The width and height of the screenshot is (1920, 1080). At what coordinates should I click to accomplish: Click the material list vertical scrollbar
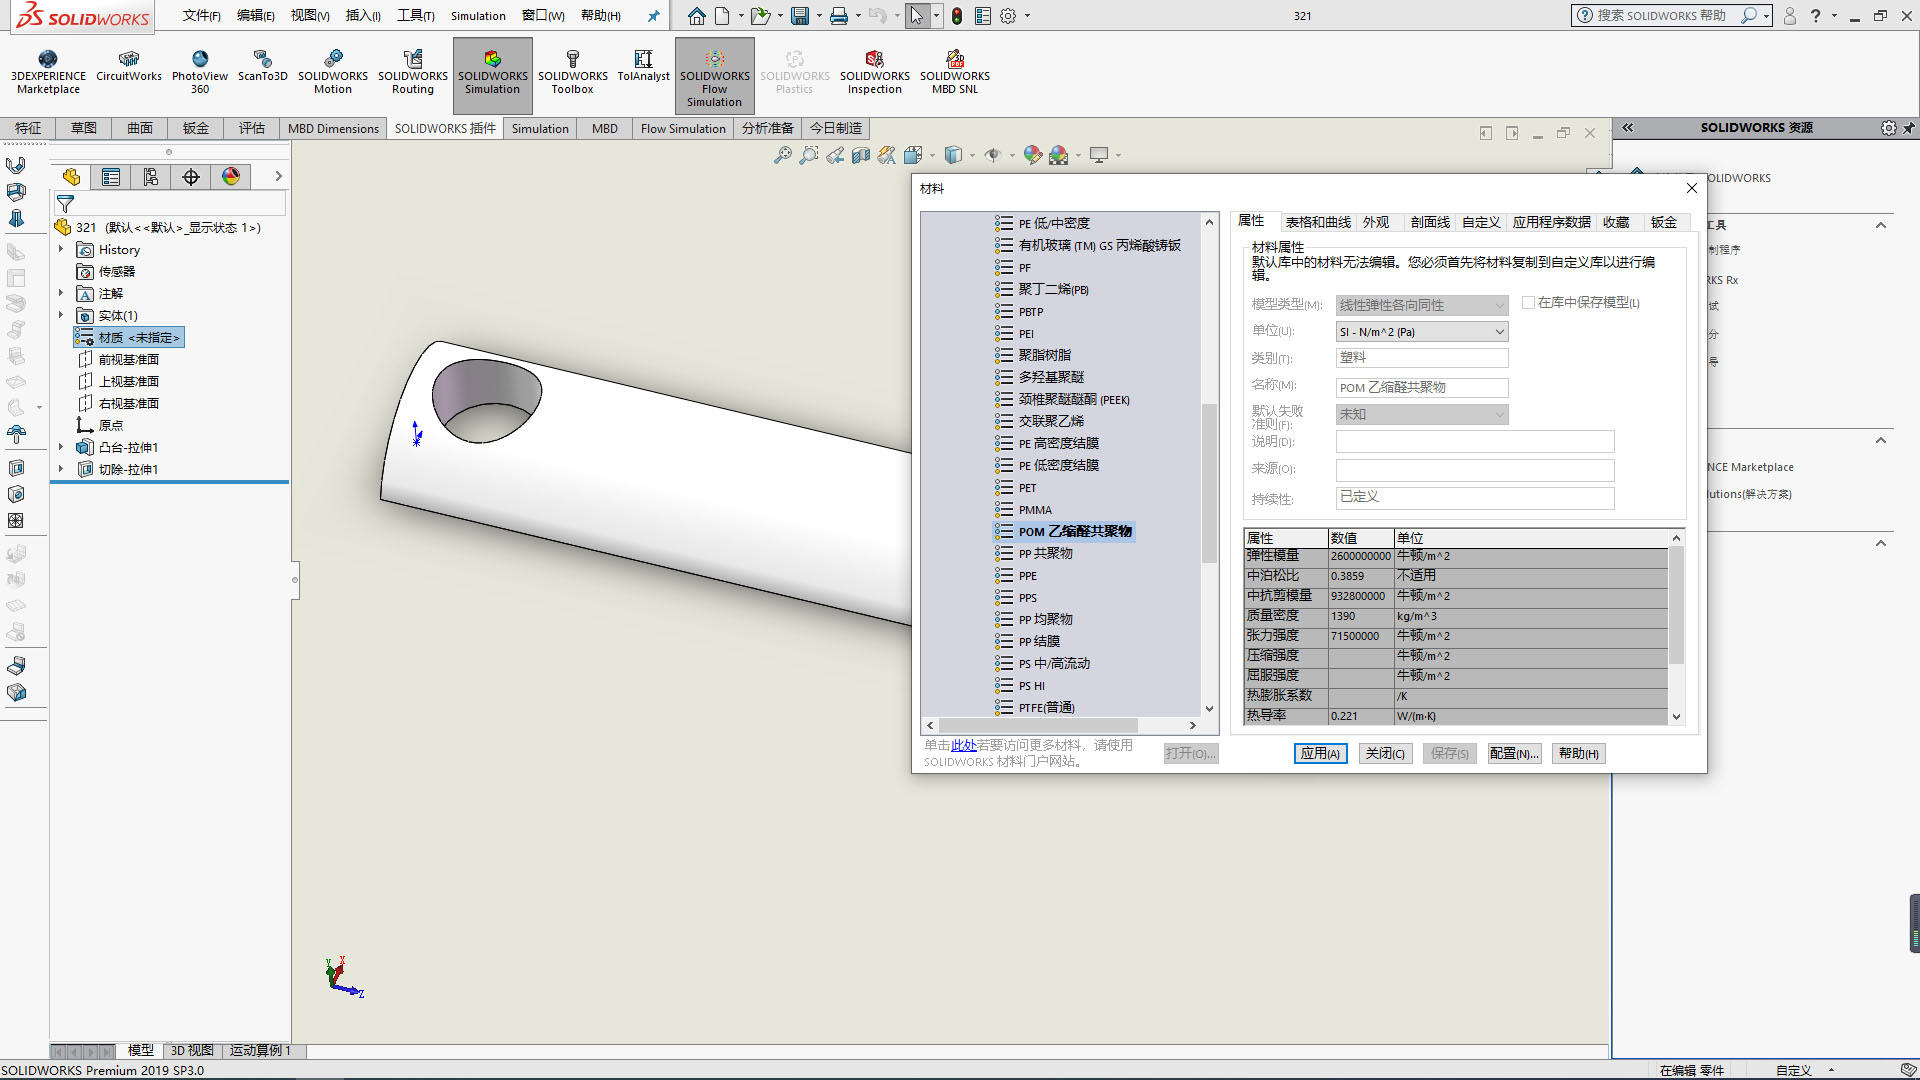coord(1209,483)
